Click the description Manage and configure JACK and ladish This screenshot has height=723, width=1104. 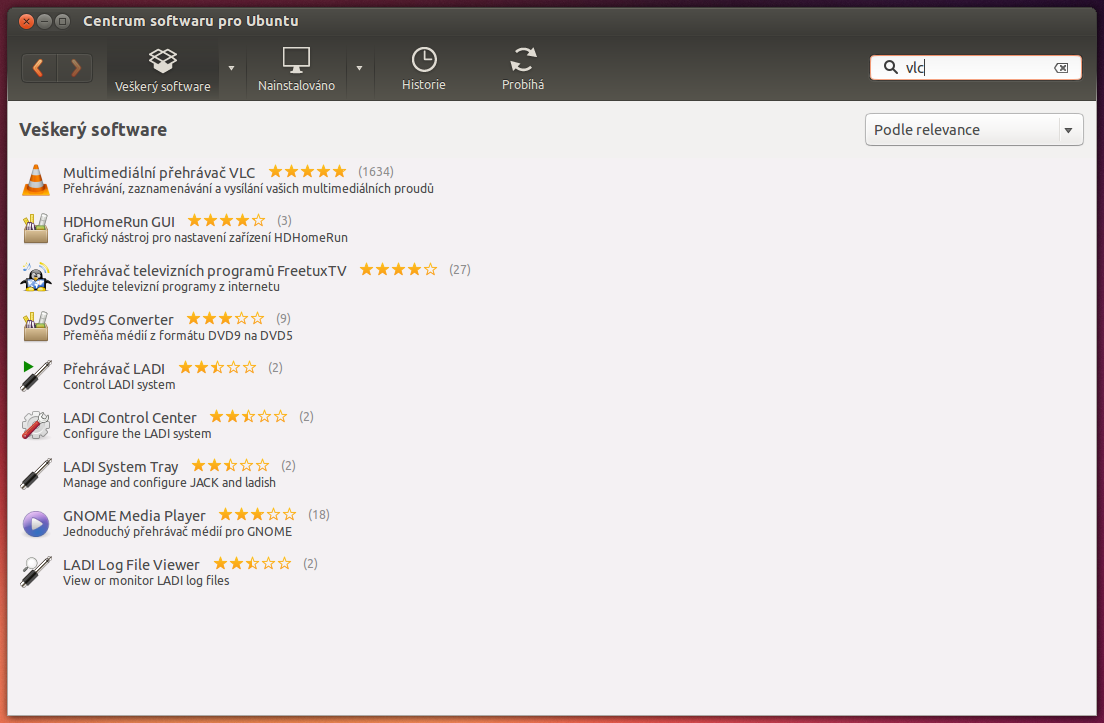(169, 483)
